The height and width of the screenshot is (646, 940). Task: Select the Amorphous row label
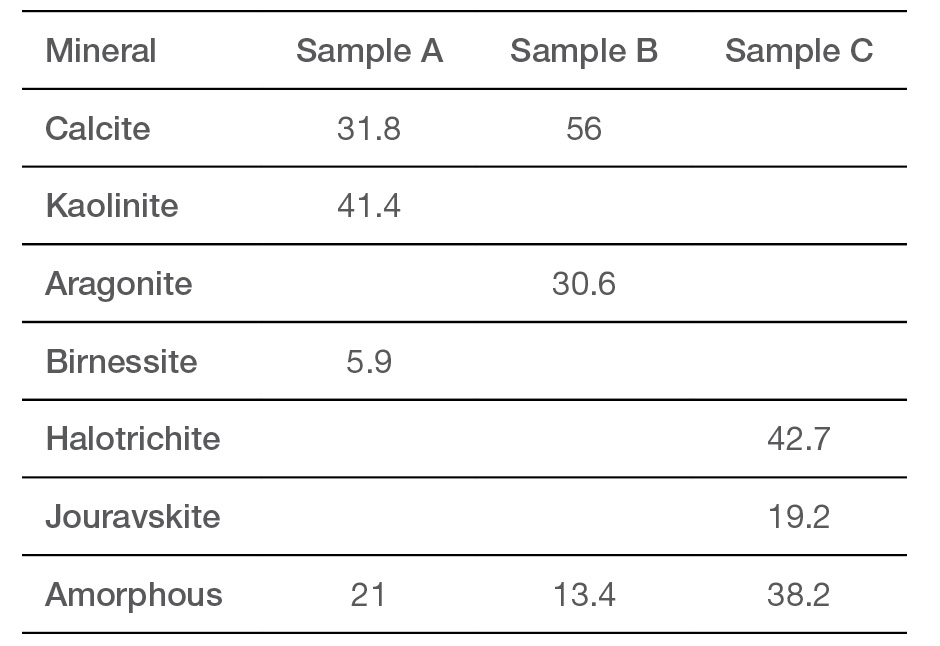134,594
